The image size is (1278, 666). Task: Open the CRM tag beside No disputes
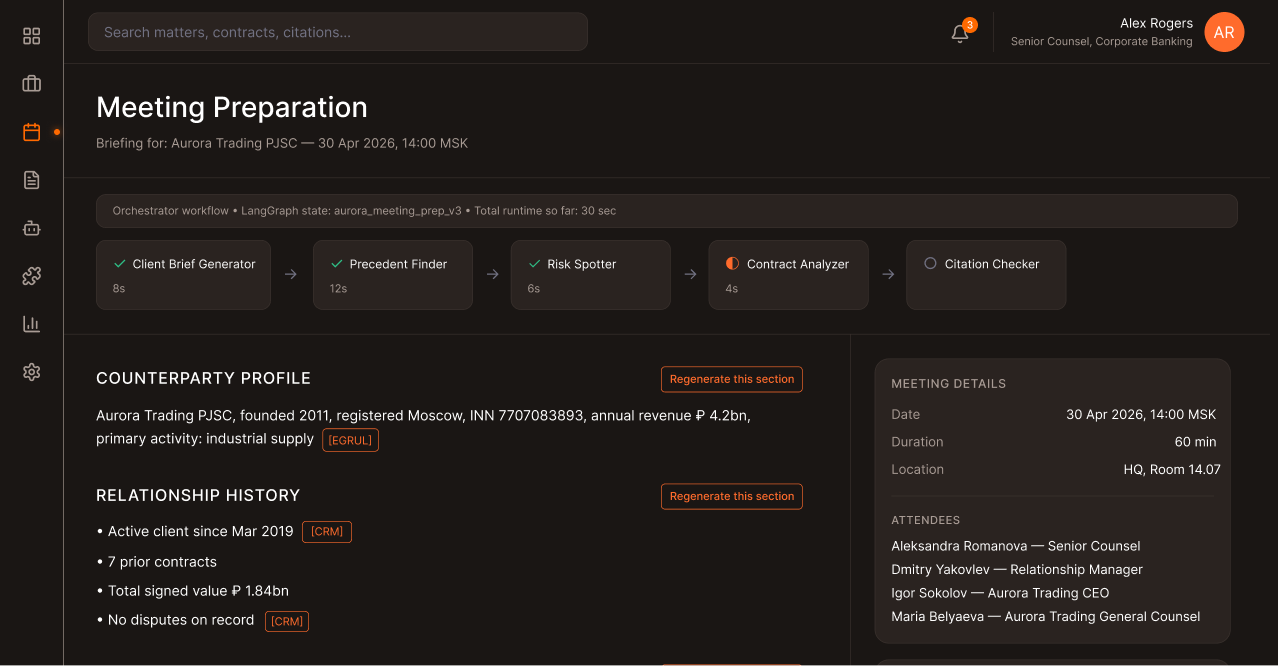(287, 621)
